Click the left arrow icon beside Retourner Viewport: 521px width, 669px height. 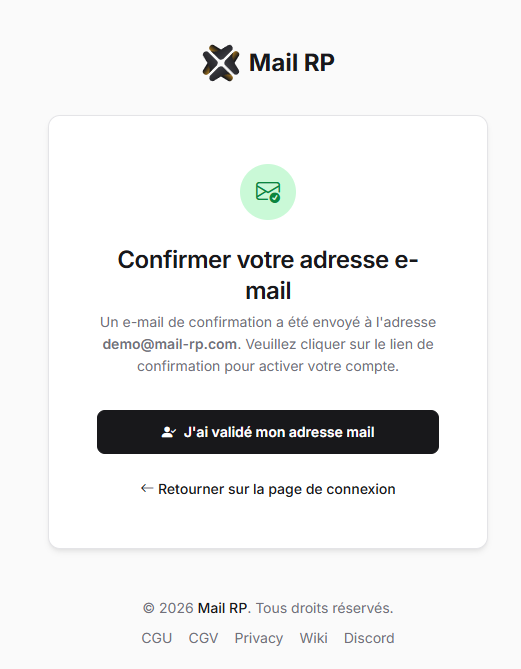click(x=147, y=488)
